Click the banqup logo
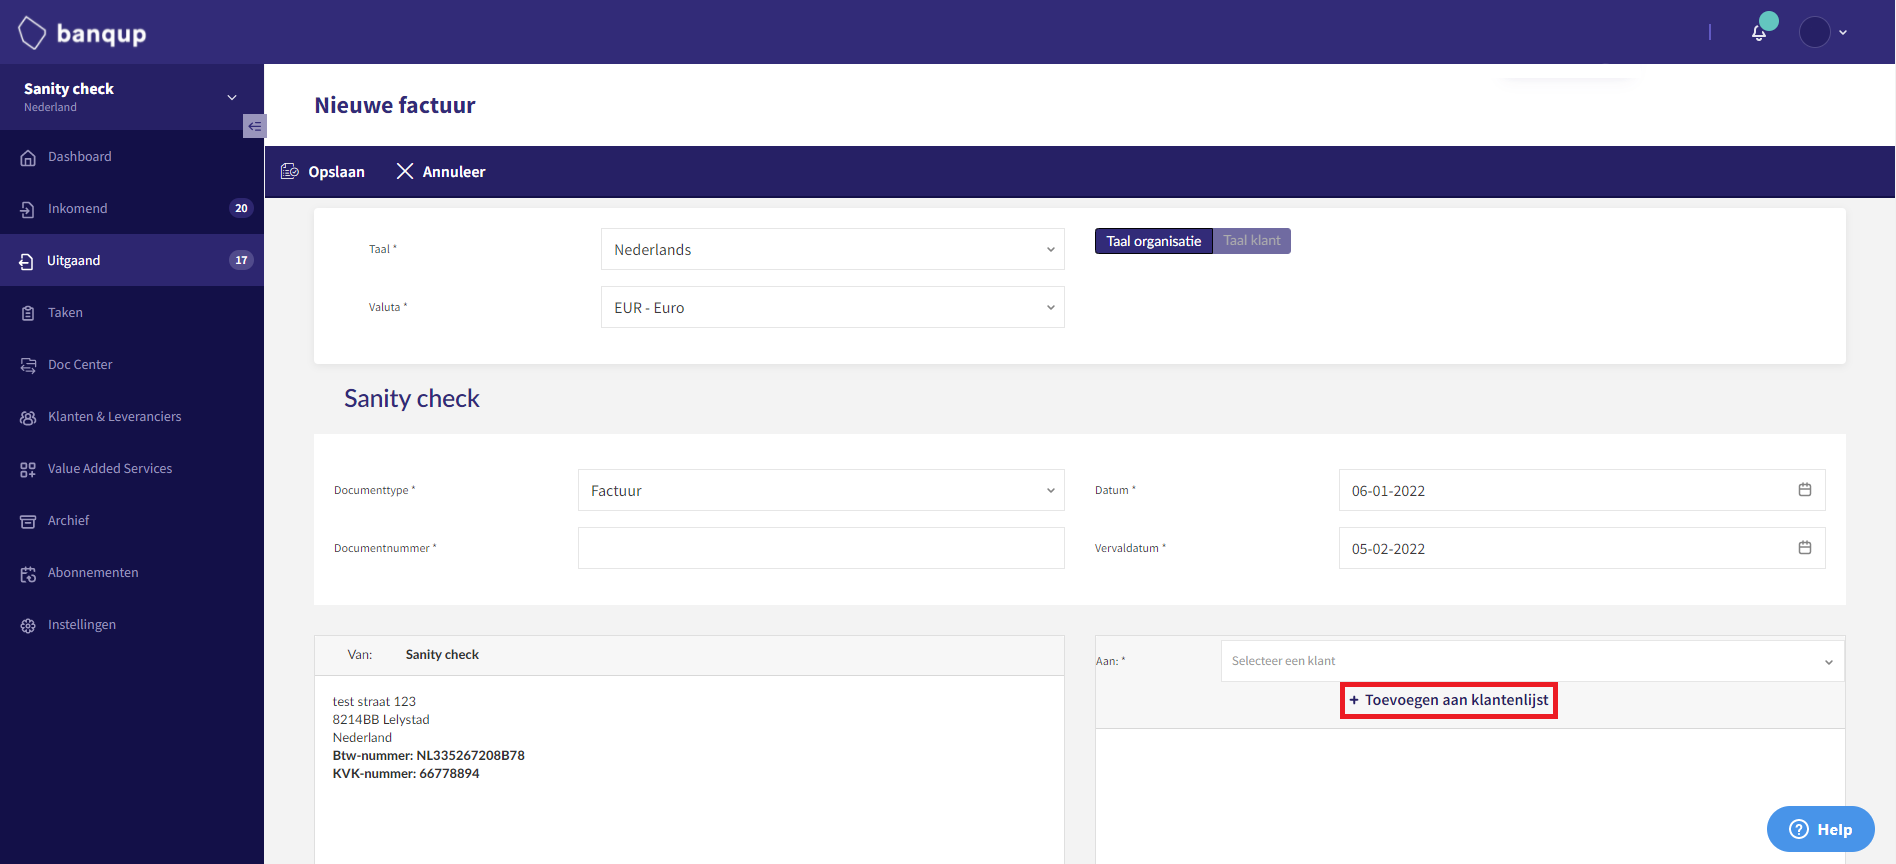Image resolution: width=1896 pixels, height=864 pixels. coord(82,33)
